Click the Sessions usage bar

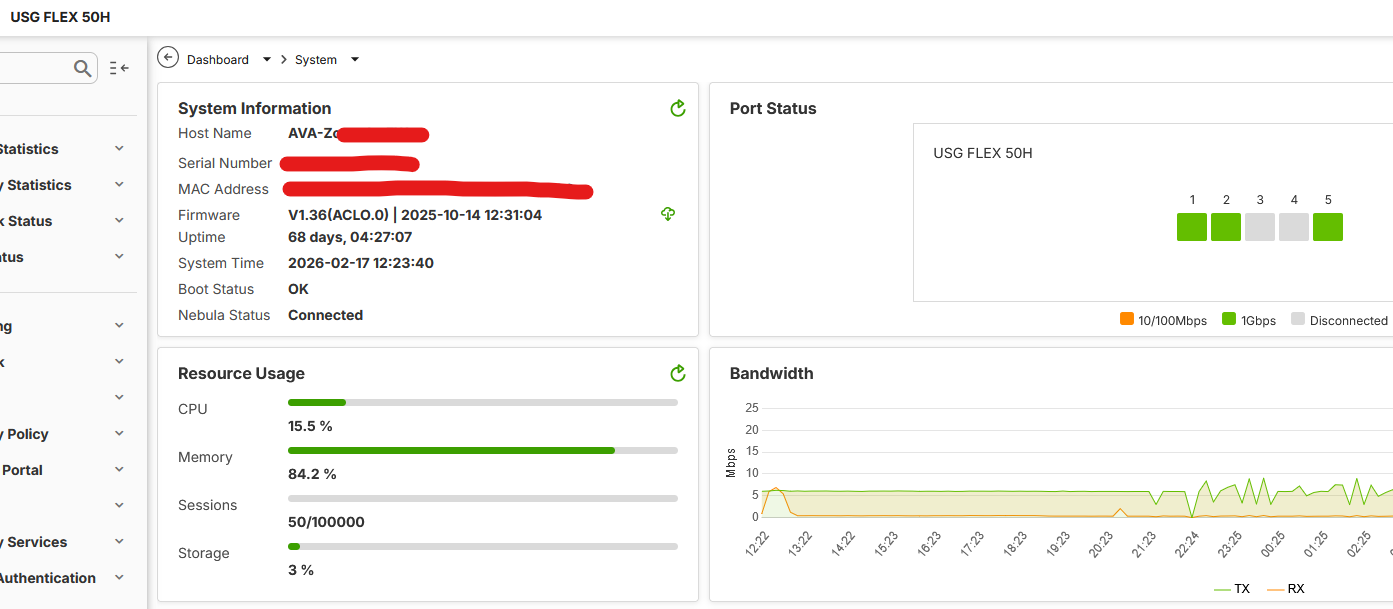[483, 498]
